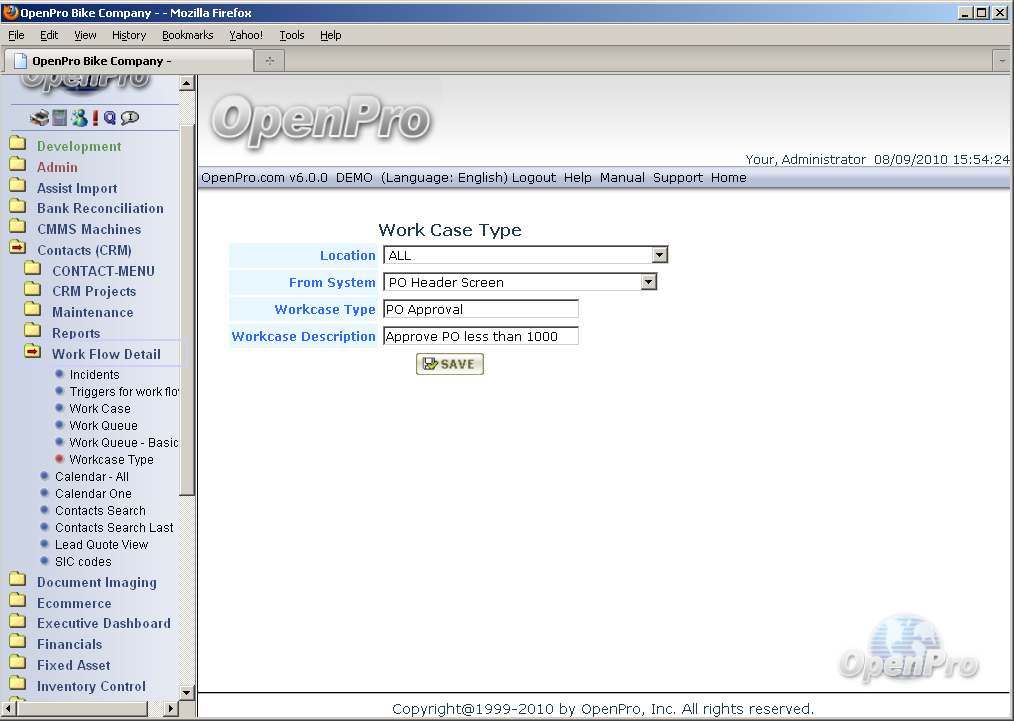
Task: Click the messenger people icon in sidebar
Action: tap(79, 118)
